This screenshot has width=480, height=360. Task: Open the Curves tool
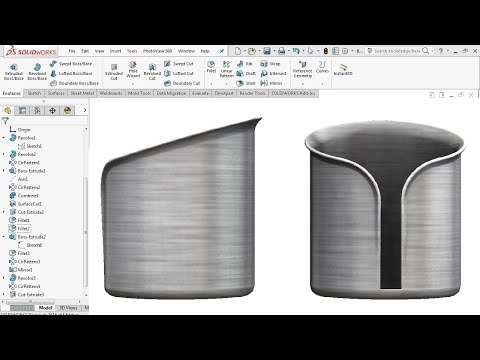322,67
